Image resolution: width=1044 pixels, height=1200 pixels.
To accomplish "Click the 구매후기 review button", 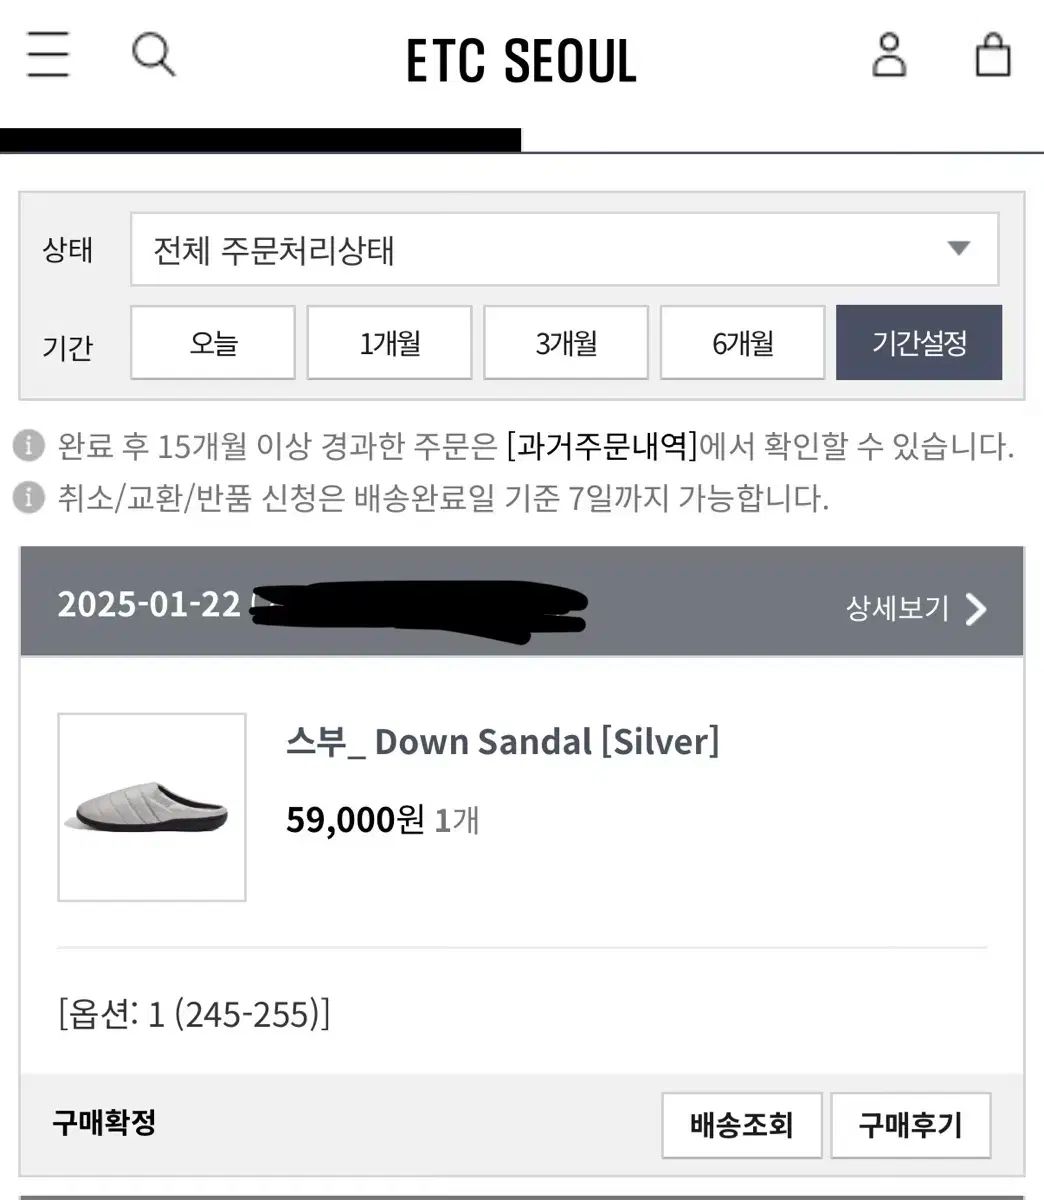I will click(x=910, y=1125).
